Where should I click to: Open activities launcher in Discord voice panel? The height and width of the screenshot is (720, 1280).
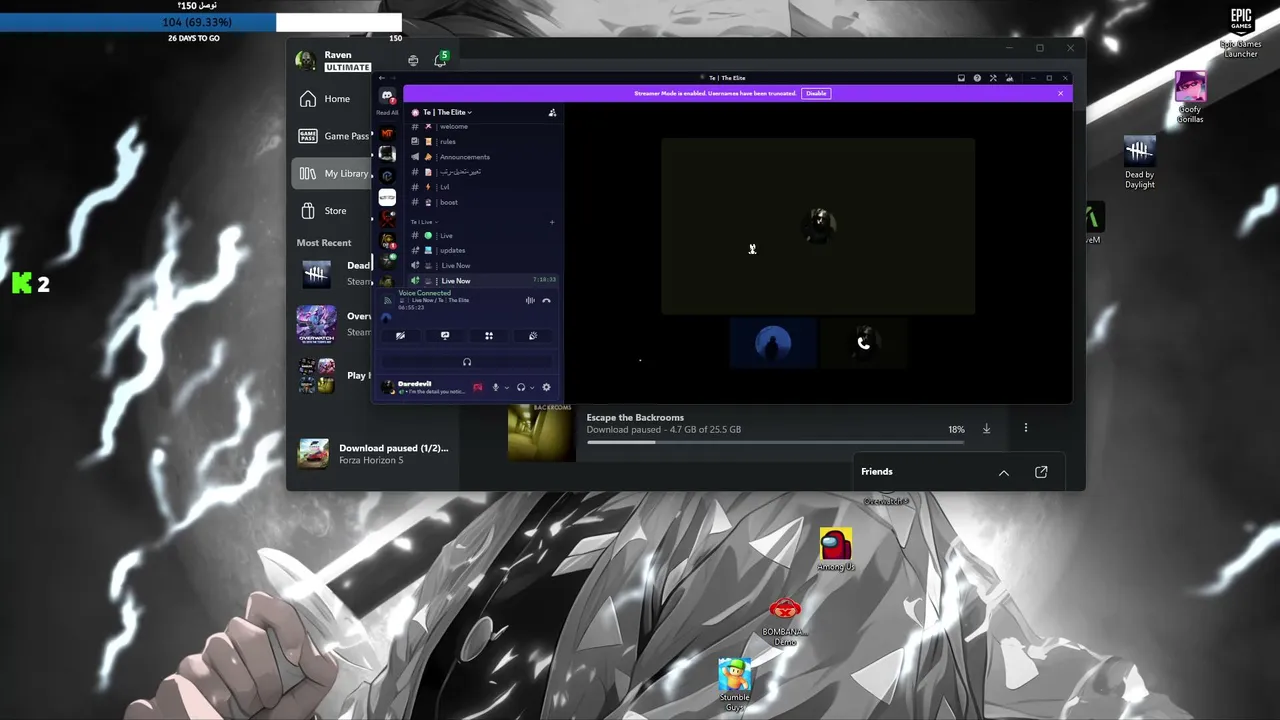pos(489,336)
